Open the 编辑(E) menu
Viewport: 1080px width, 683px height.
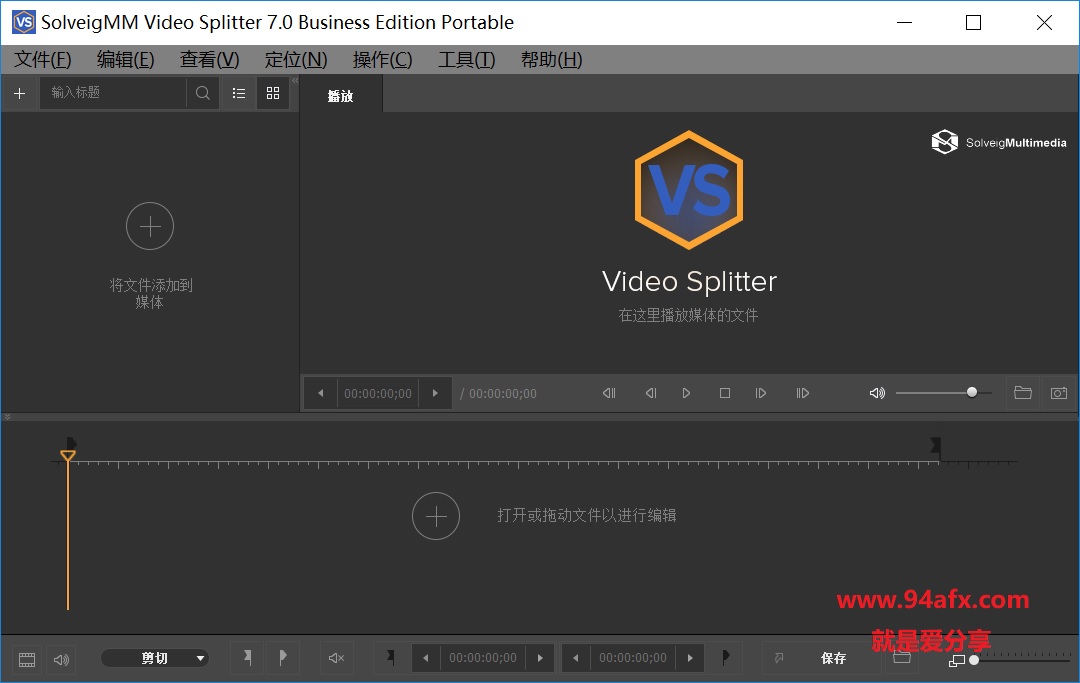tap(125, 60)
